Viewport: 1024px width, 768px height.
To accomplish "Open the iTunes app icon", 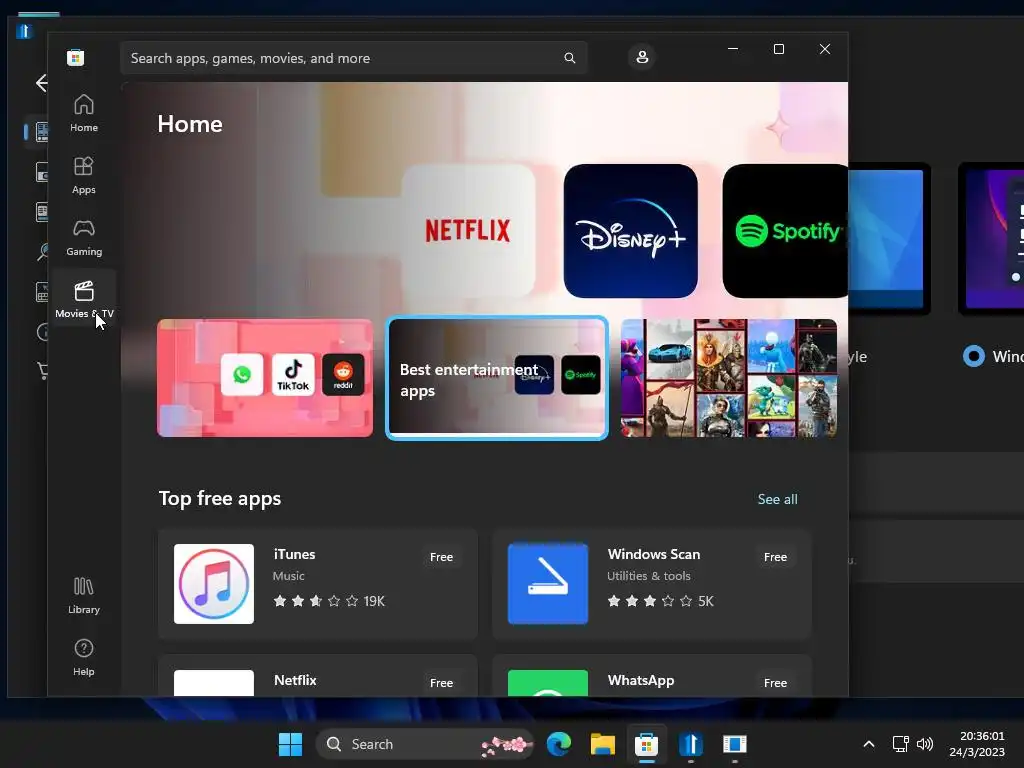I will tap(214, 584).
